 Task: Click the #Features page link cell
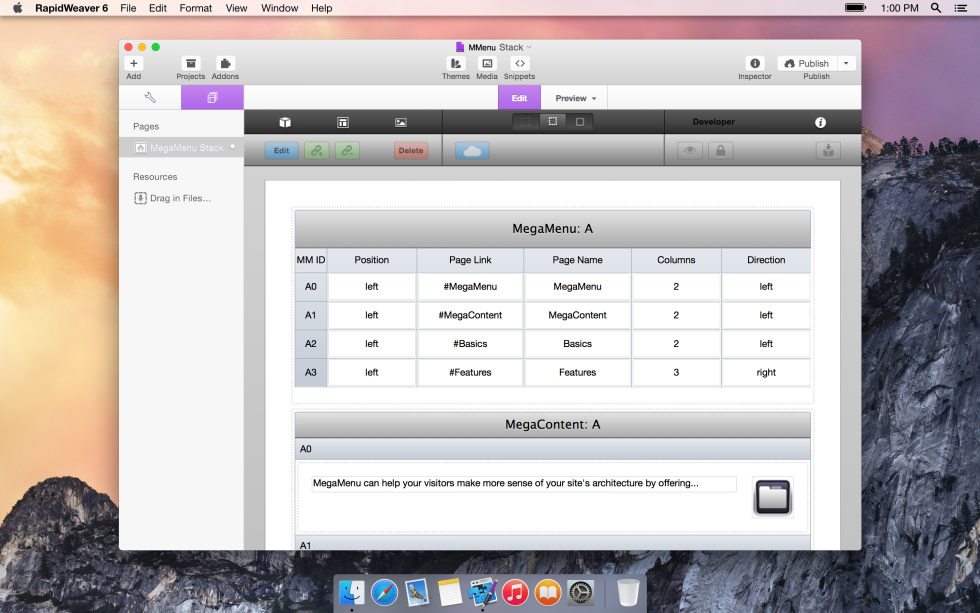coord(470,372)
